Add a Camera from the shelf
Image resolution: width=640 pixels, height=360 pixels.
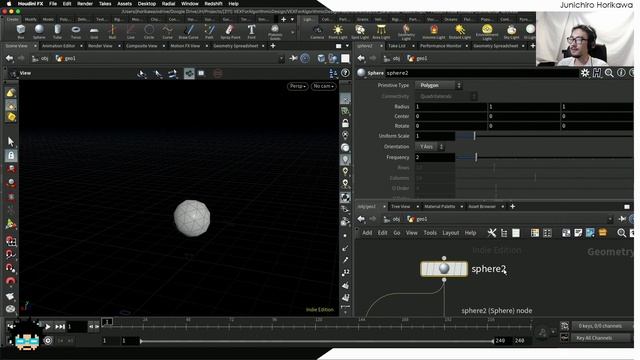pyautogui.click(x=317, y=31)
